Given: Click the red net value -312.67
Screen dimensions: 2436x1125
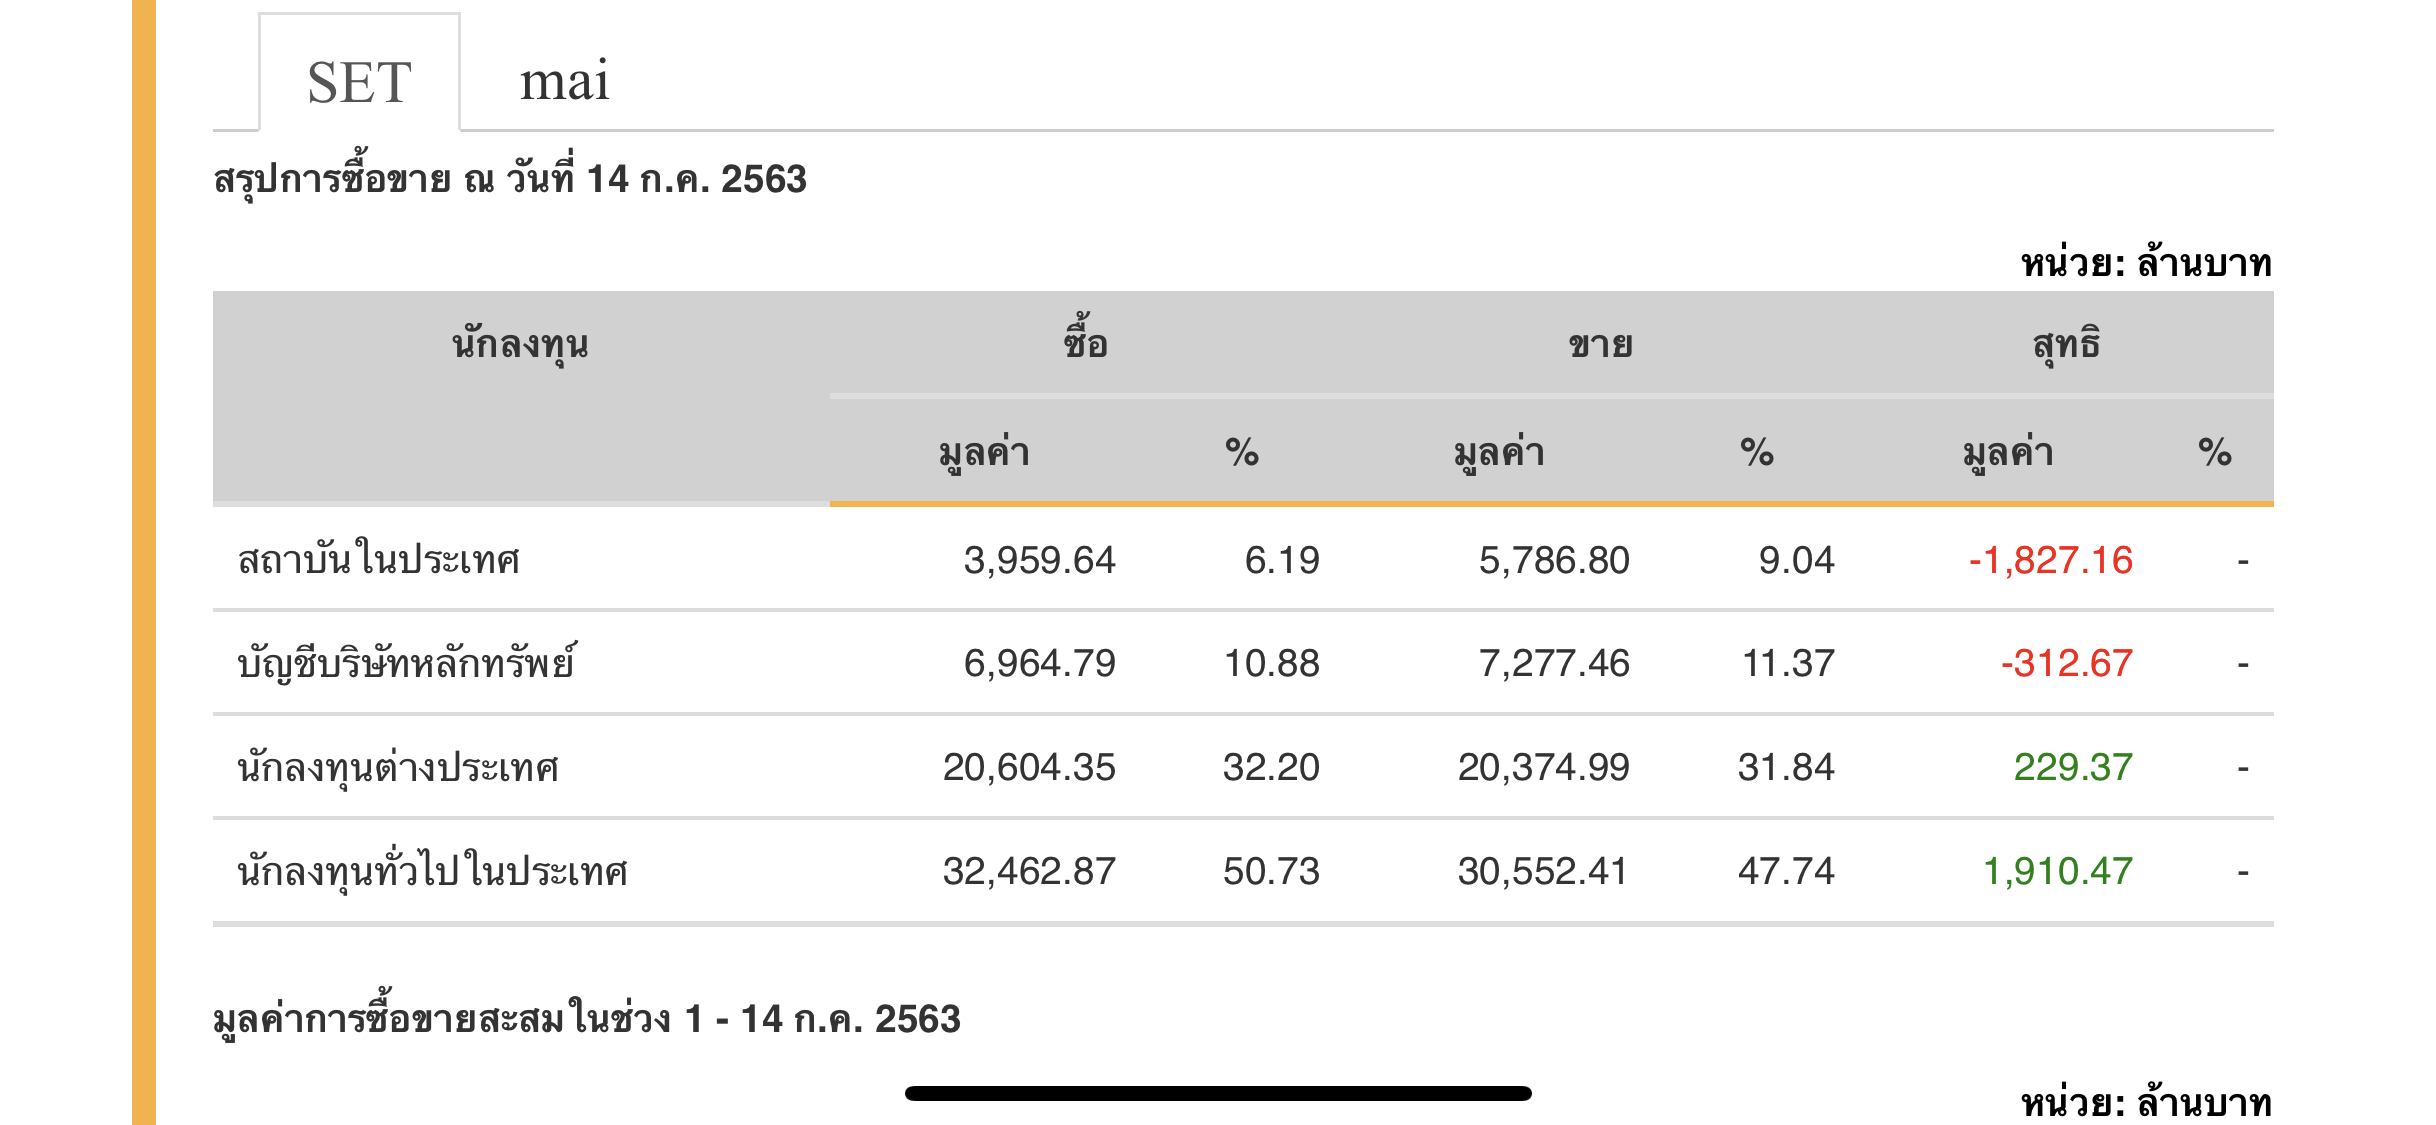Looking at the screenshot, I should pos(2066,664).
